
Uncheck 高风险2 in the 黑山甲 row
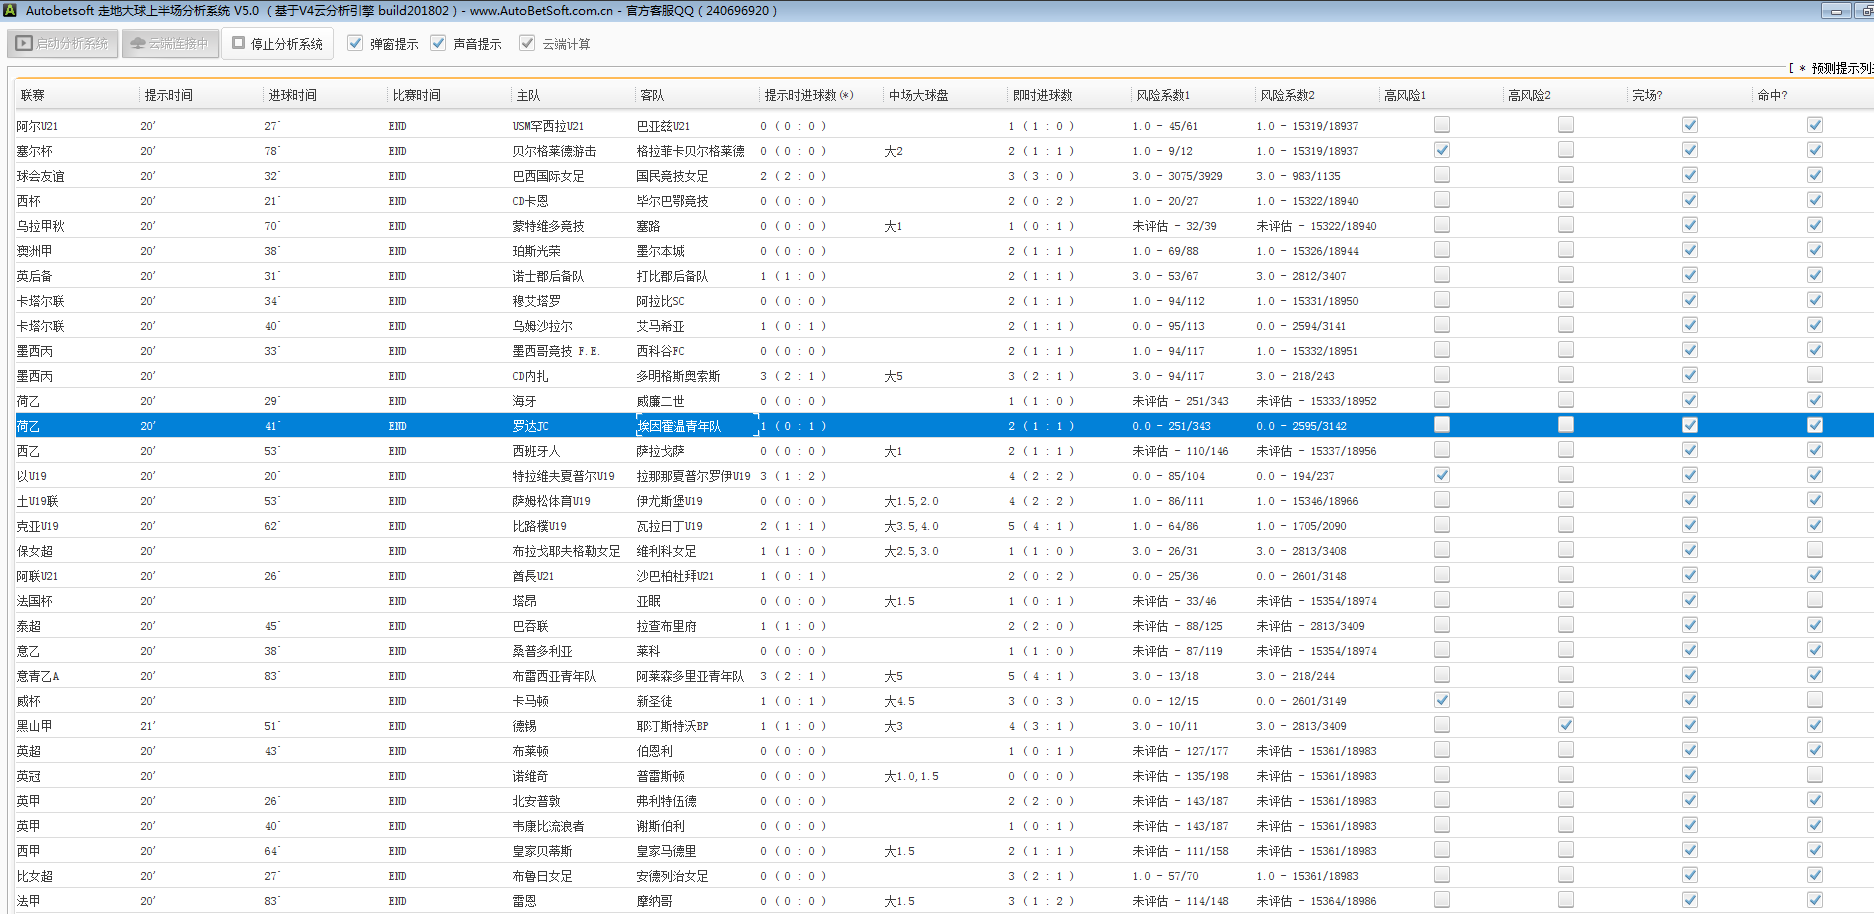click(x=1565, y=725)
